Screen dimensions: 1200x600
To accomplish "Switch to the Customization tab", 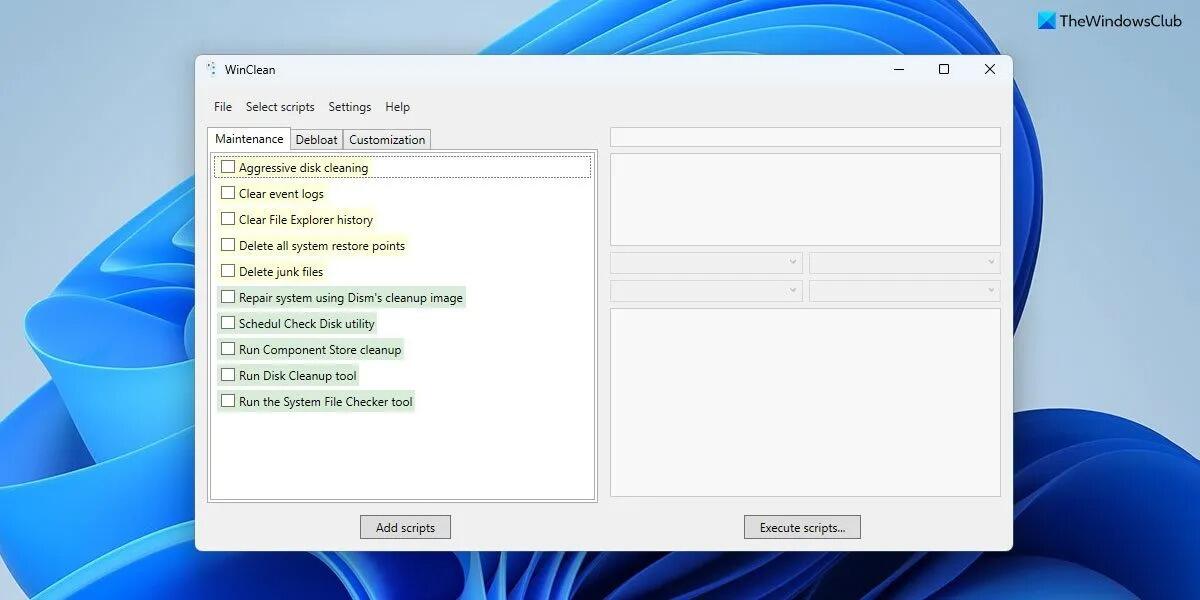I will click(x=387, y=139).
